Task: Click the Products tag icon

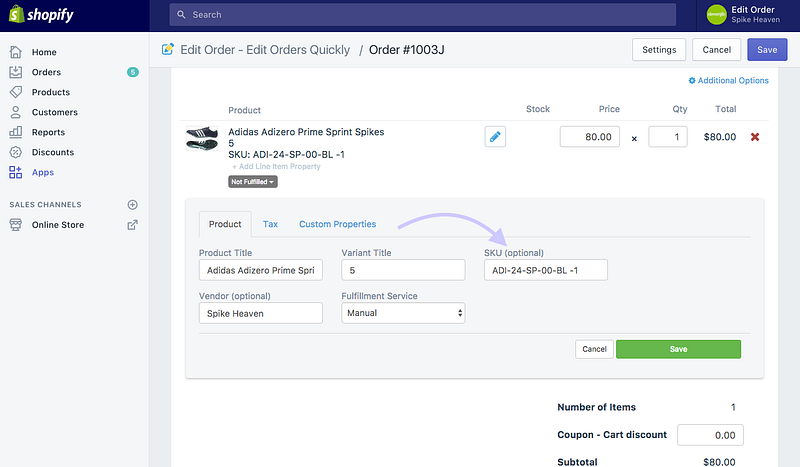Action: click(x=16, y=92)
